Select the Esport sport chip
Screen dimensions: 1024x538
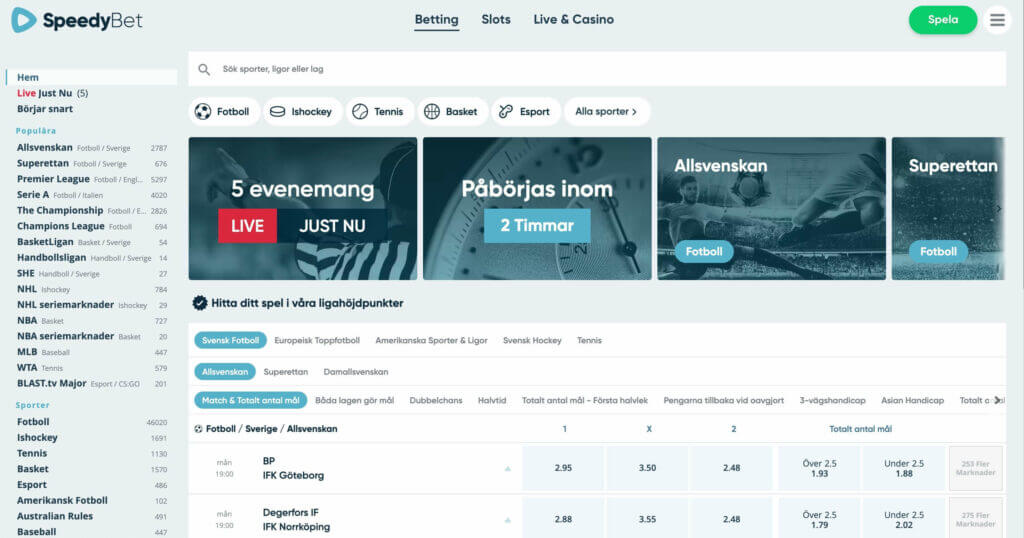(525, 112)
